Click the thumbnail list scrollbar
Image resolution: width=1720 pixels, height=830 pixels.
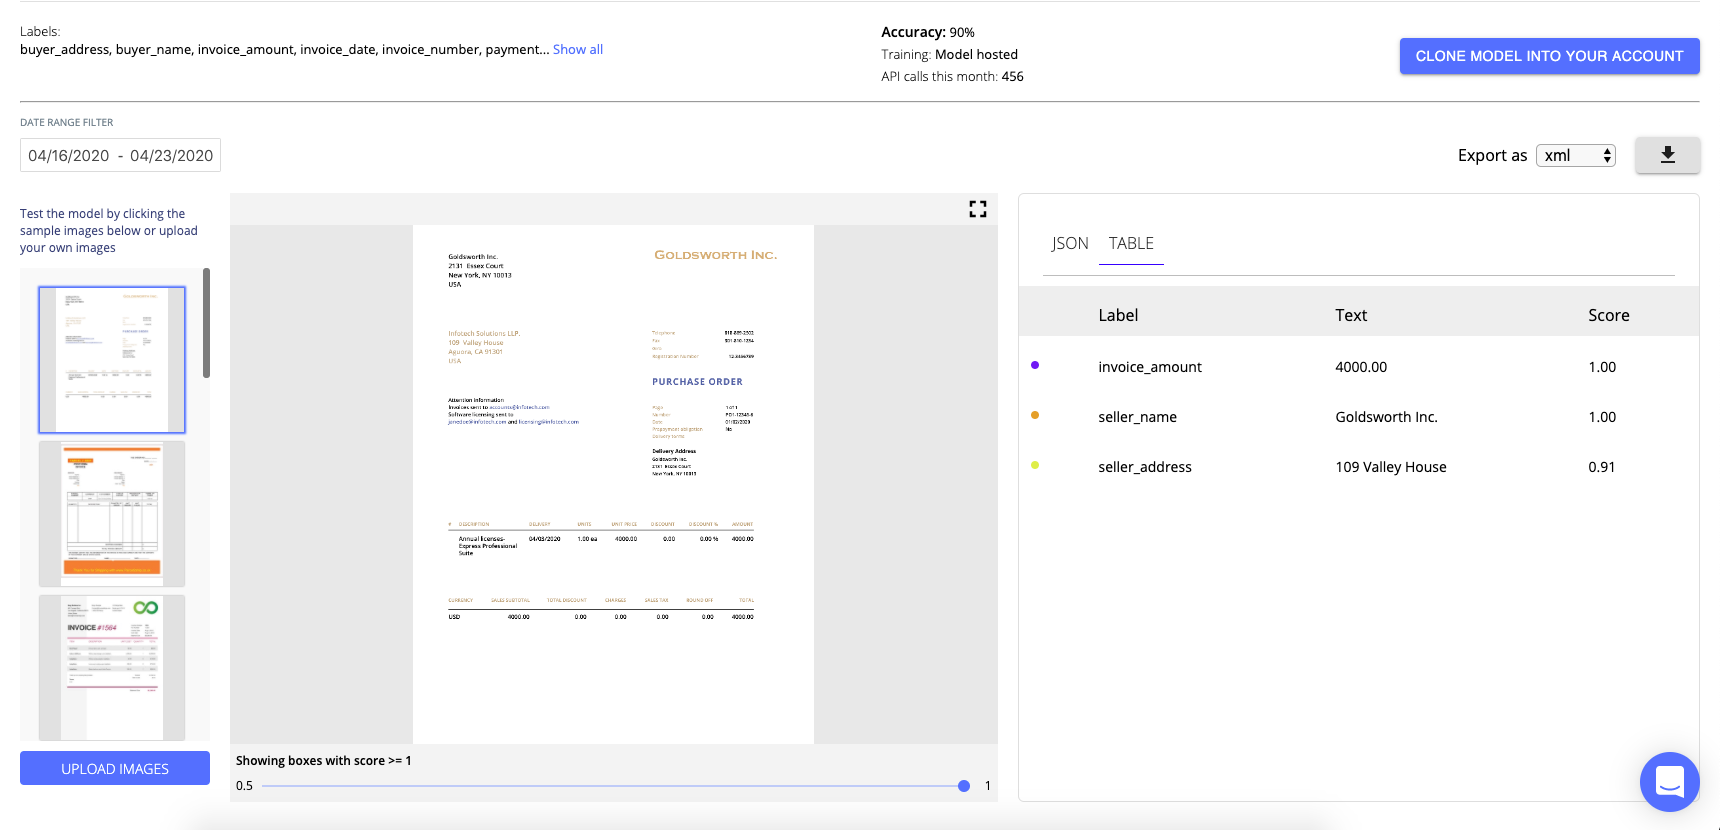point(206,323)
